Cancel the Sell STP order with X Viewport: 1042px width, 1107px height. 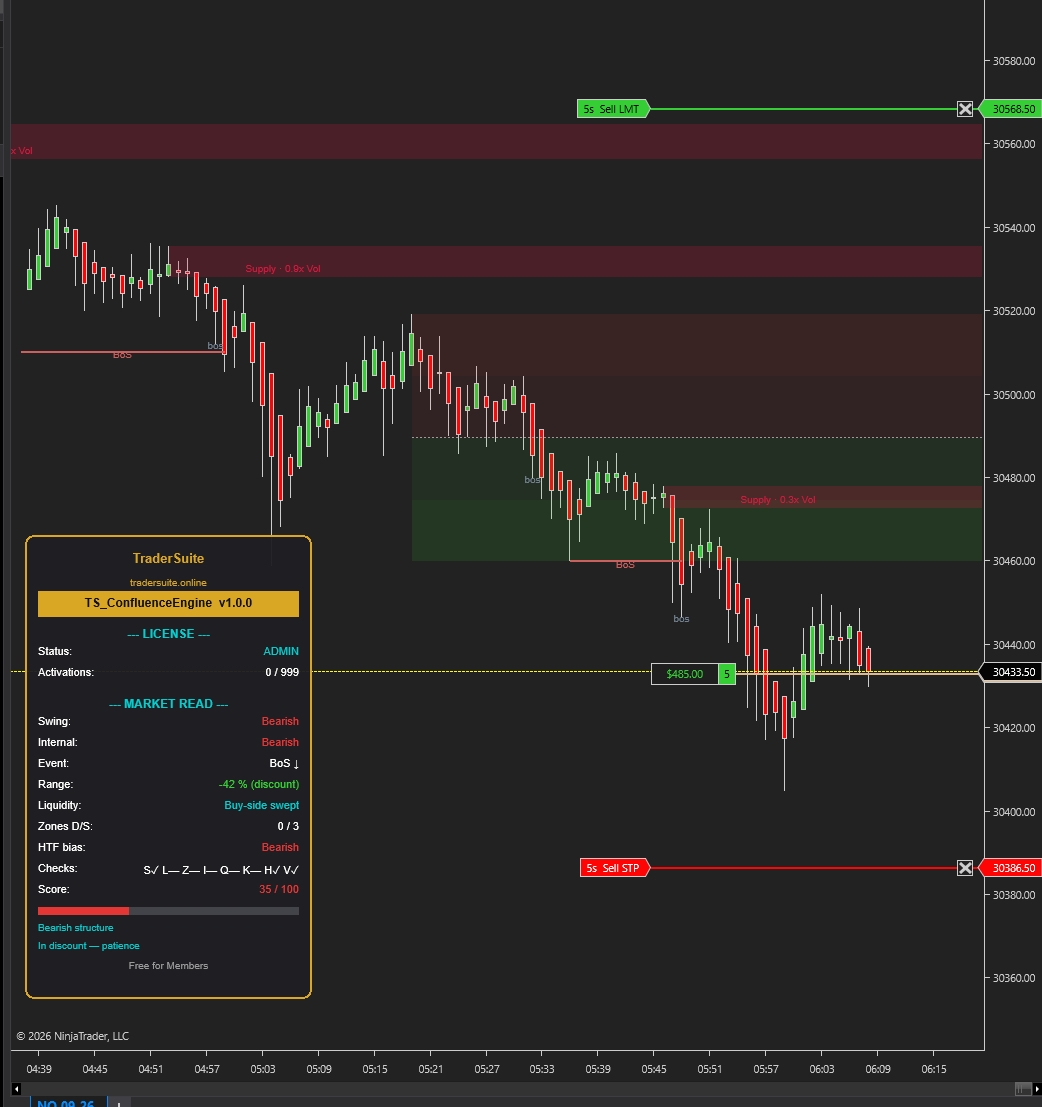click(x=964, y=868)
